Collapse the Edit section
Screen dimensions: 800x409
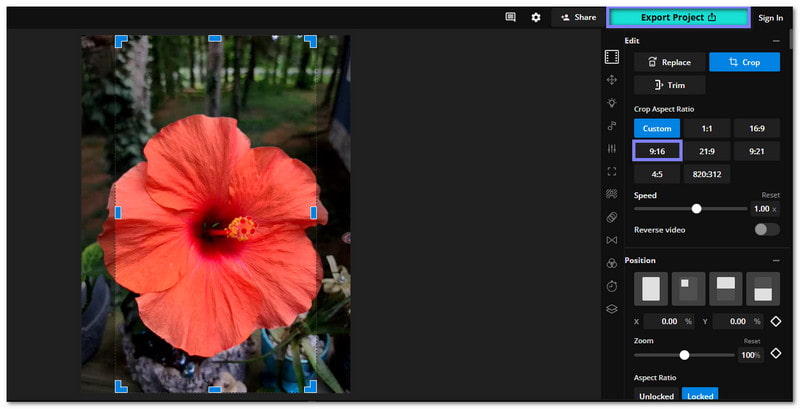(775, 41)
